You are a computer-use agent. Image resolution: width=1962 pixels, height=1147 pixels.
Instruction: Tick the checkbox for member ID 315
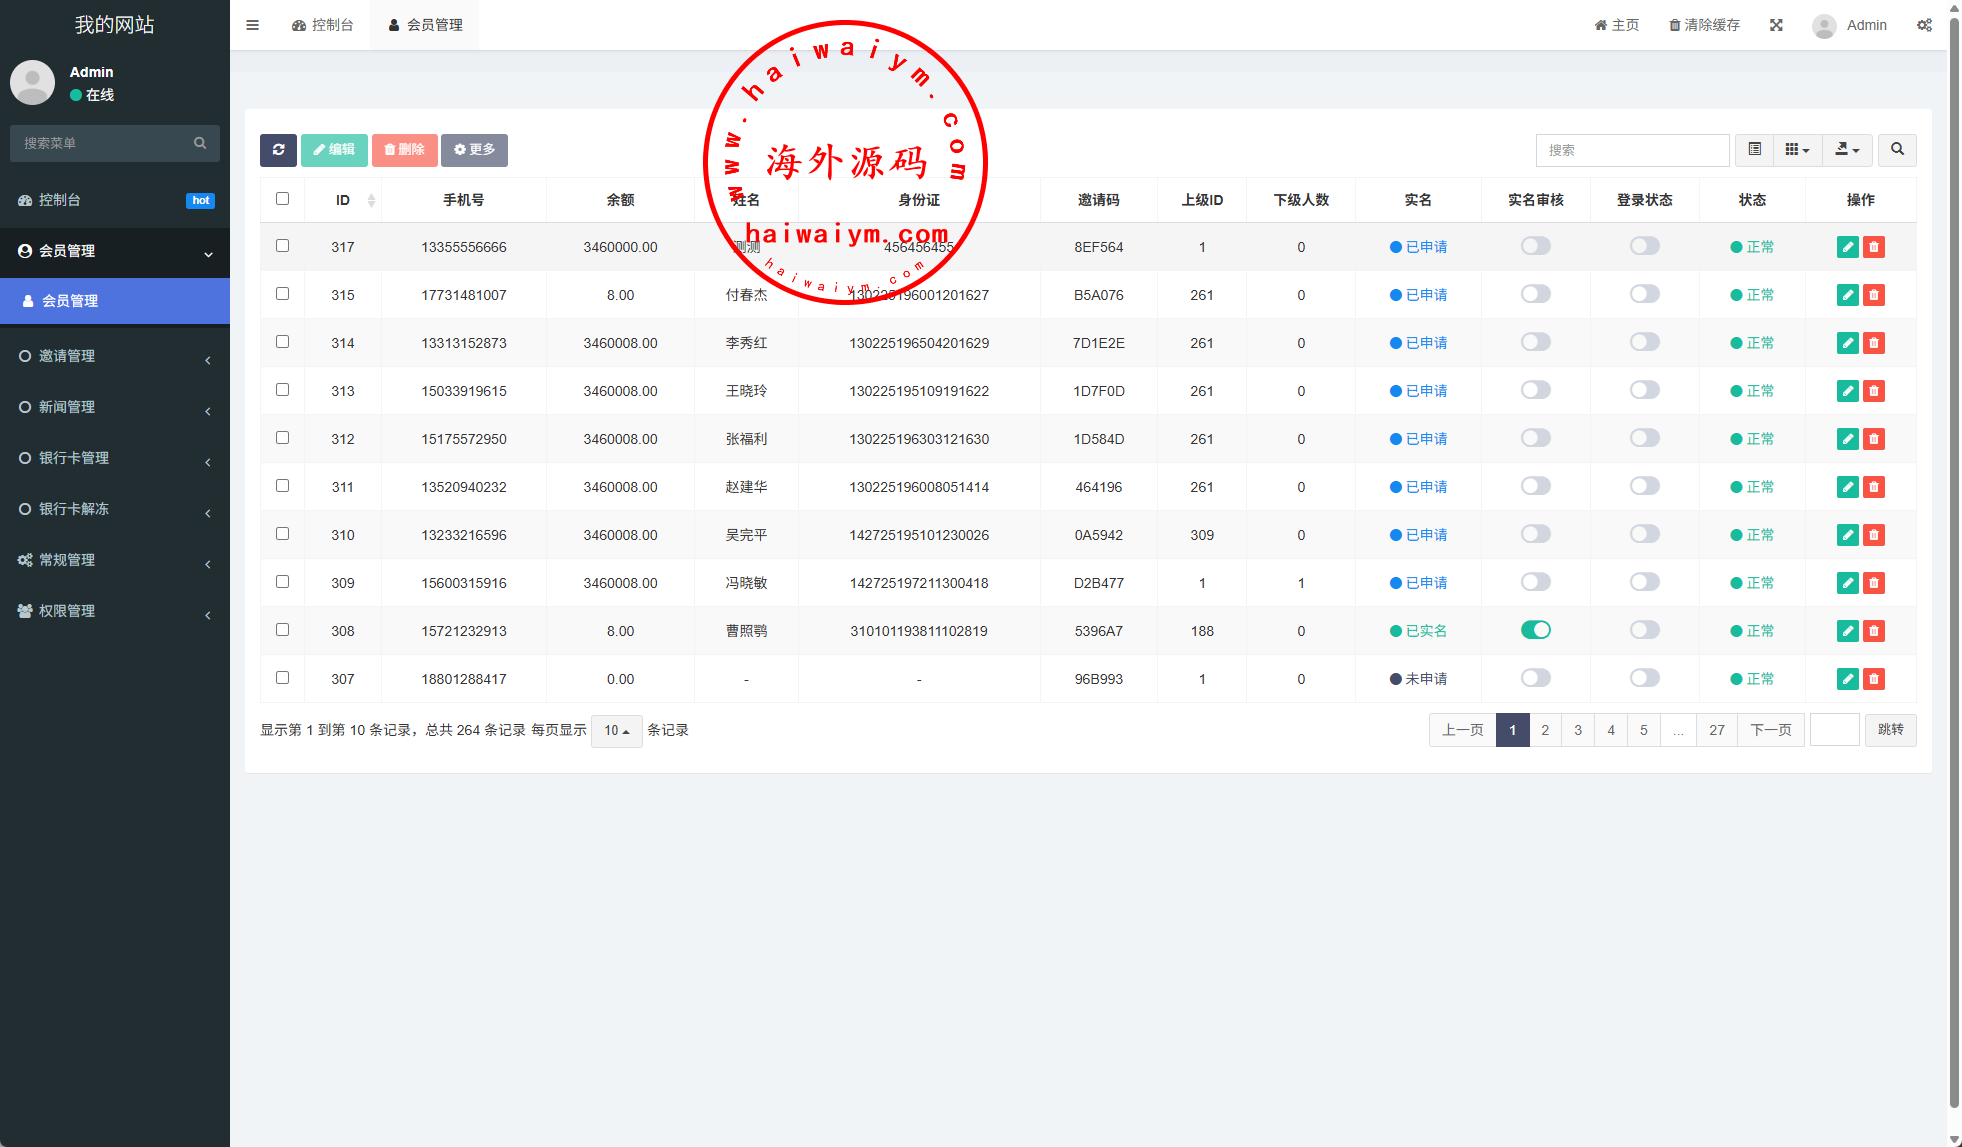(282, 294)
